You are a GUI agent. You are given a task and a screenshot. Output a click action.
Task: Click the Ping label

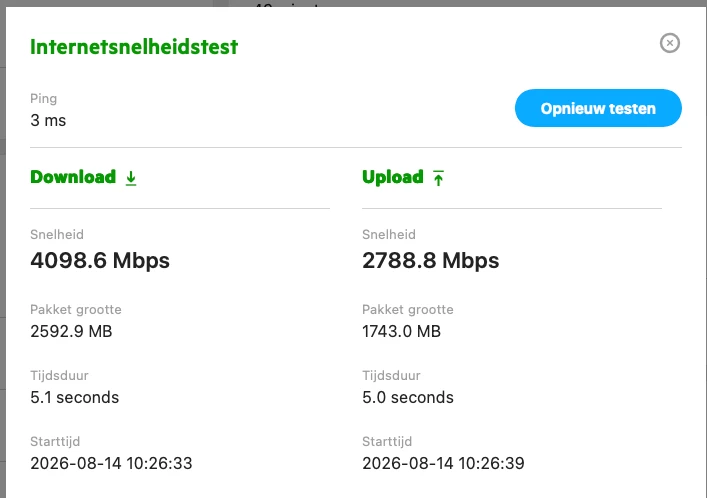point(44,99)
